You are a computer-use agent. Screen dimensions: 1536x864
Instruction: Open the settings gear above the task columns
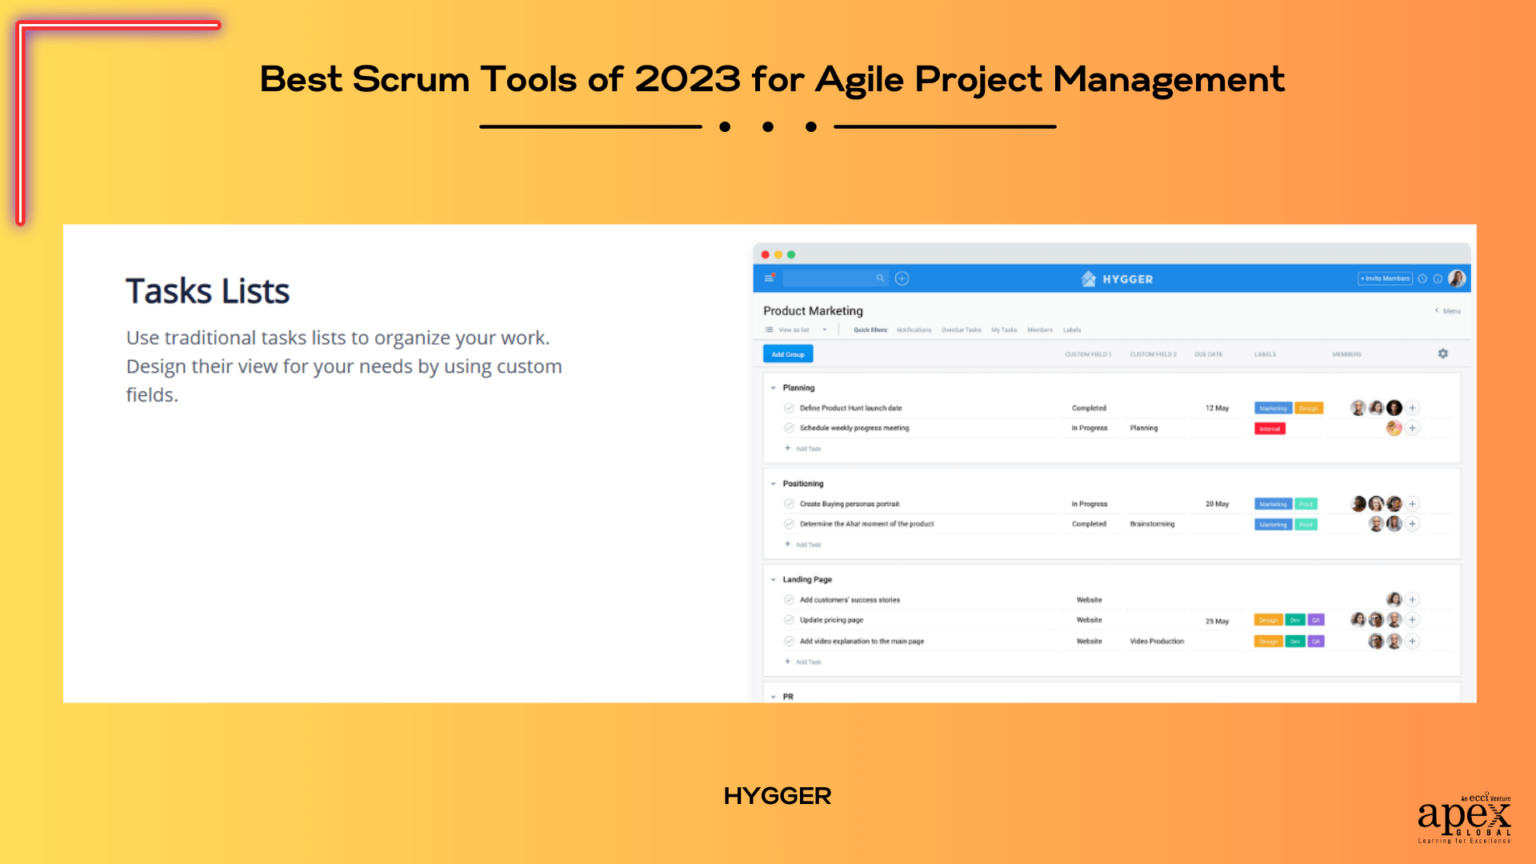(x=1442, y=352)
